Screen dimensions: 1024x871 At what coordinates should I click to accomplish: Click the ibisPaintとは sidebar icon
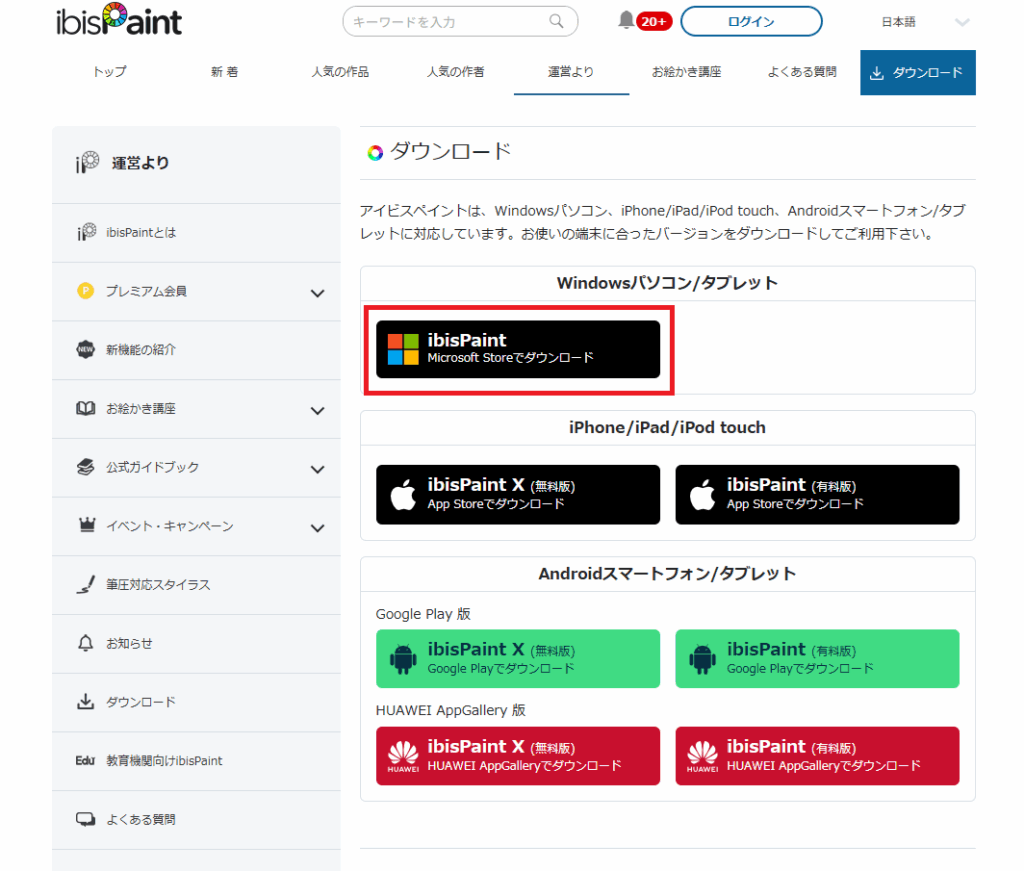86,232
